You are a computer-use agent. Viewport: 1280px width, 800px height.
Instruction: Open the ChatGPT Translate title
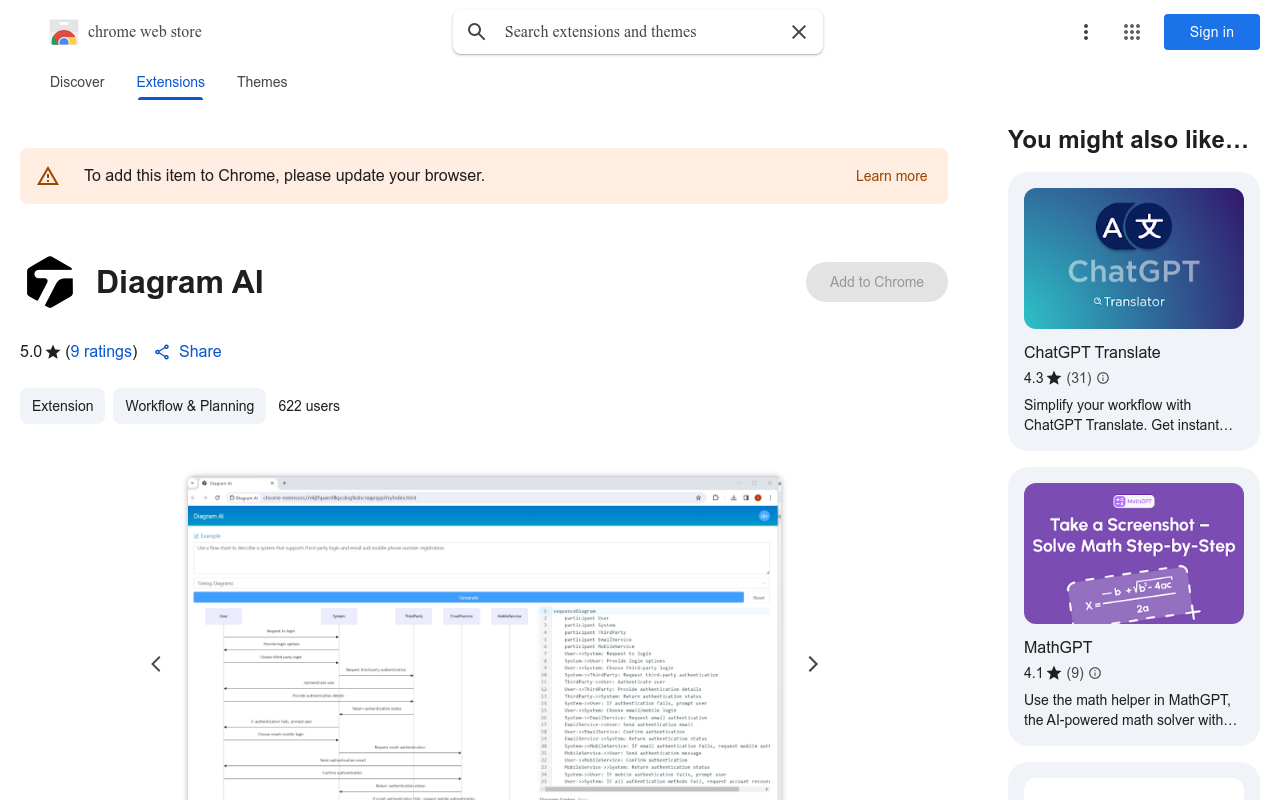tap(1092, 352)
